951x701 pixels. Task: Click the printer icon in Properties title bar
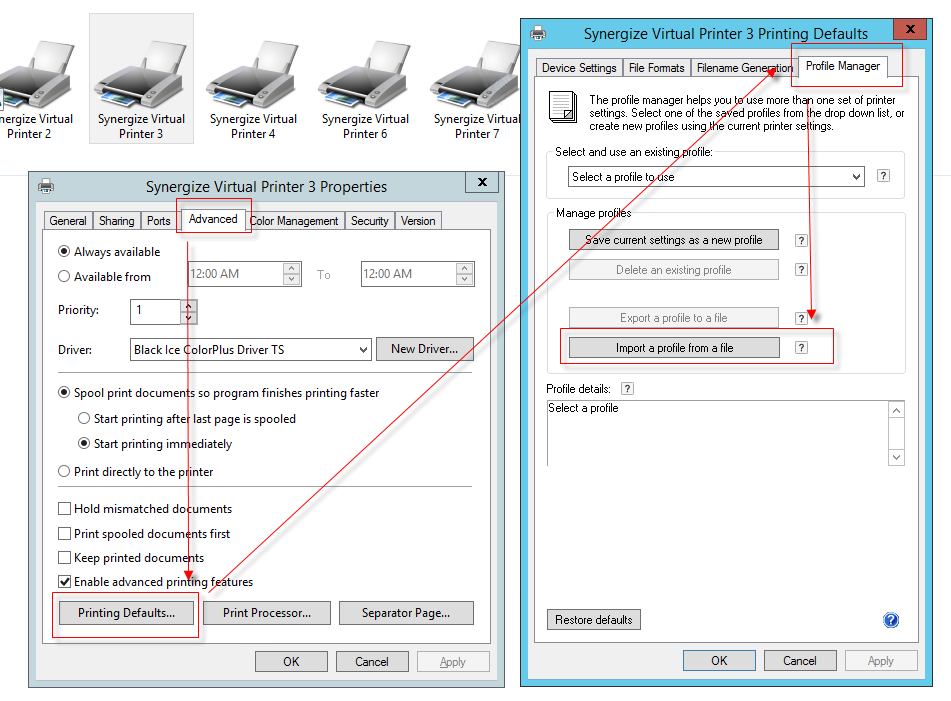46,186
